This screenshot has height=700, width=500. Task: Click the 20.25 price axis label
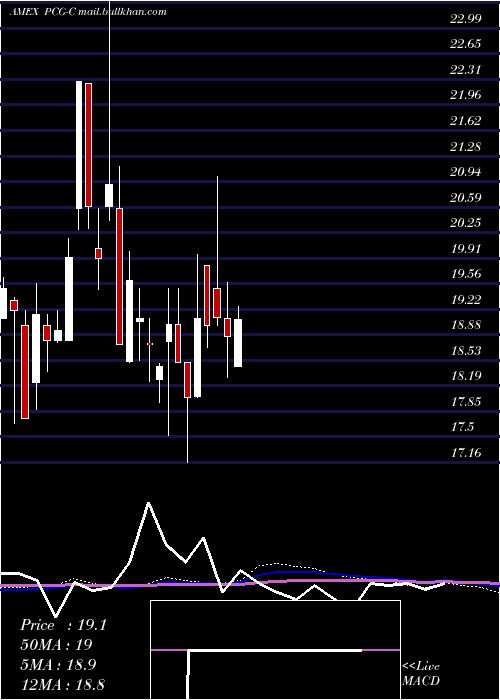click(466, 222)
